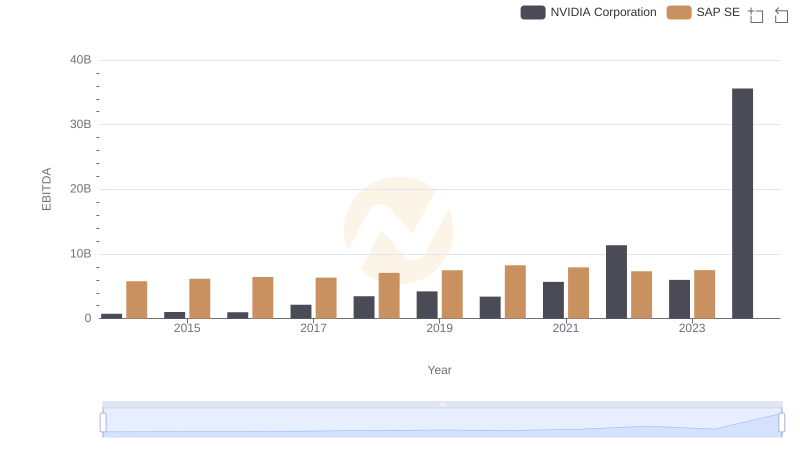Screen dimensions: 800x461
Task: Click the NVIDIA bar for 2018
Action: click(x=364, y=308)
